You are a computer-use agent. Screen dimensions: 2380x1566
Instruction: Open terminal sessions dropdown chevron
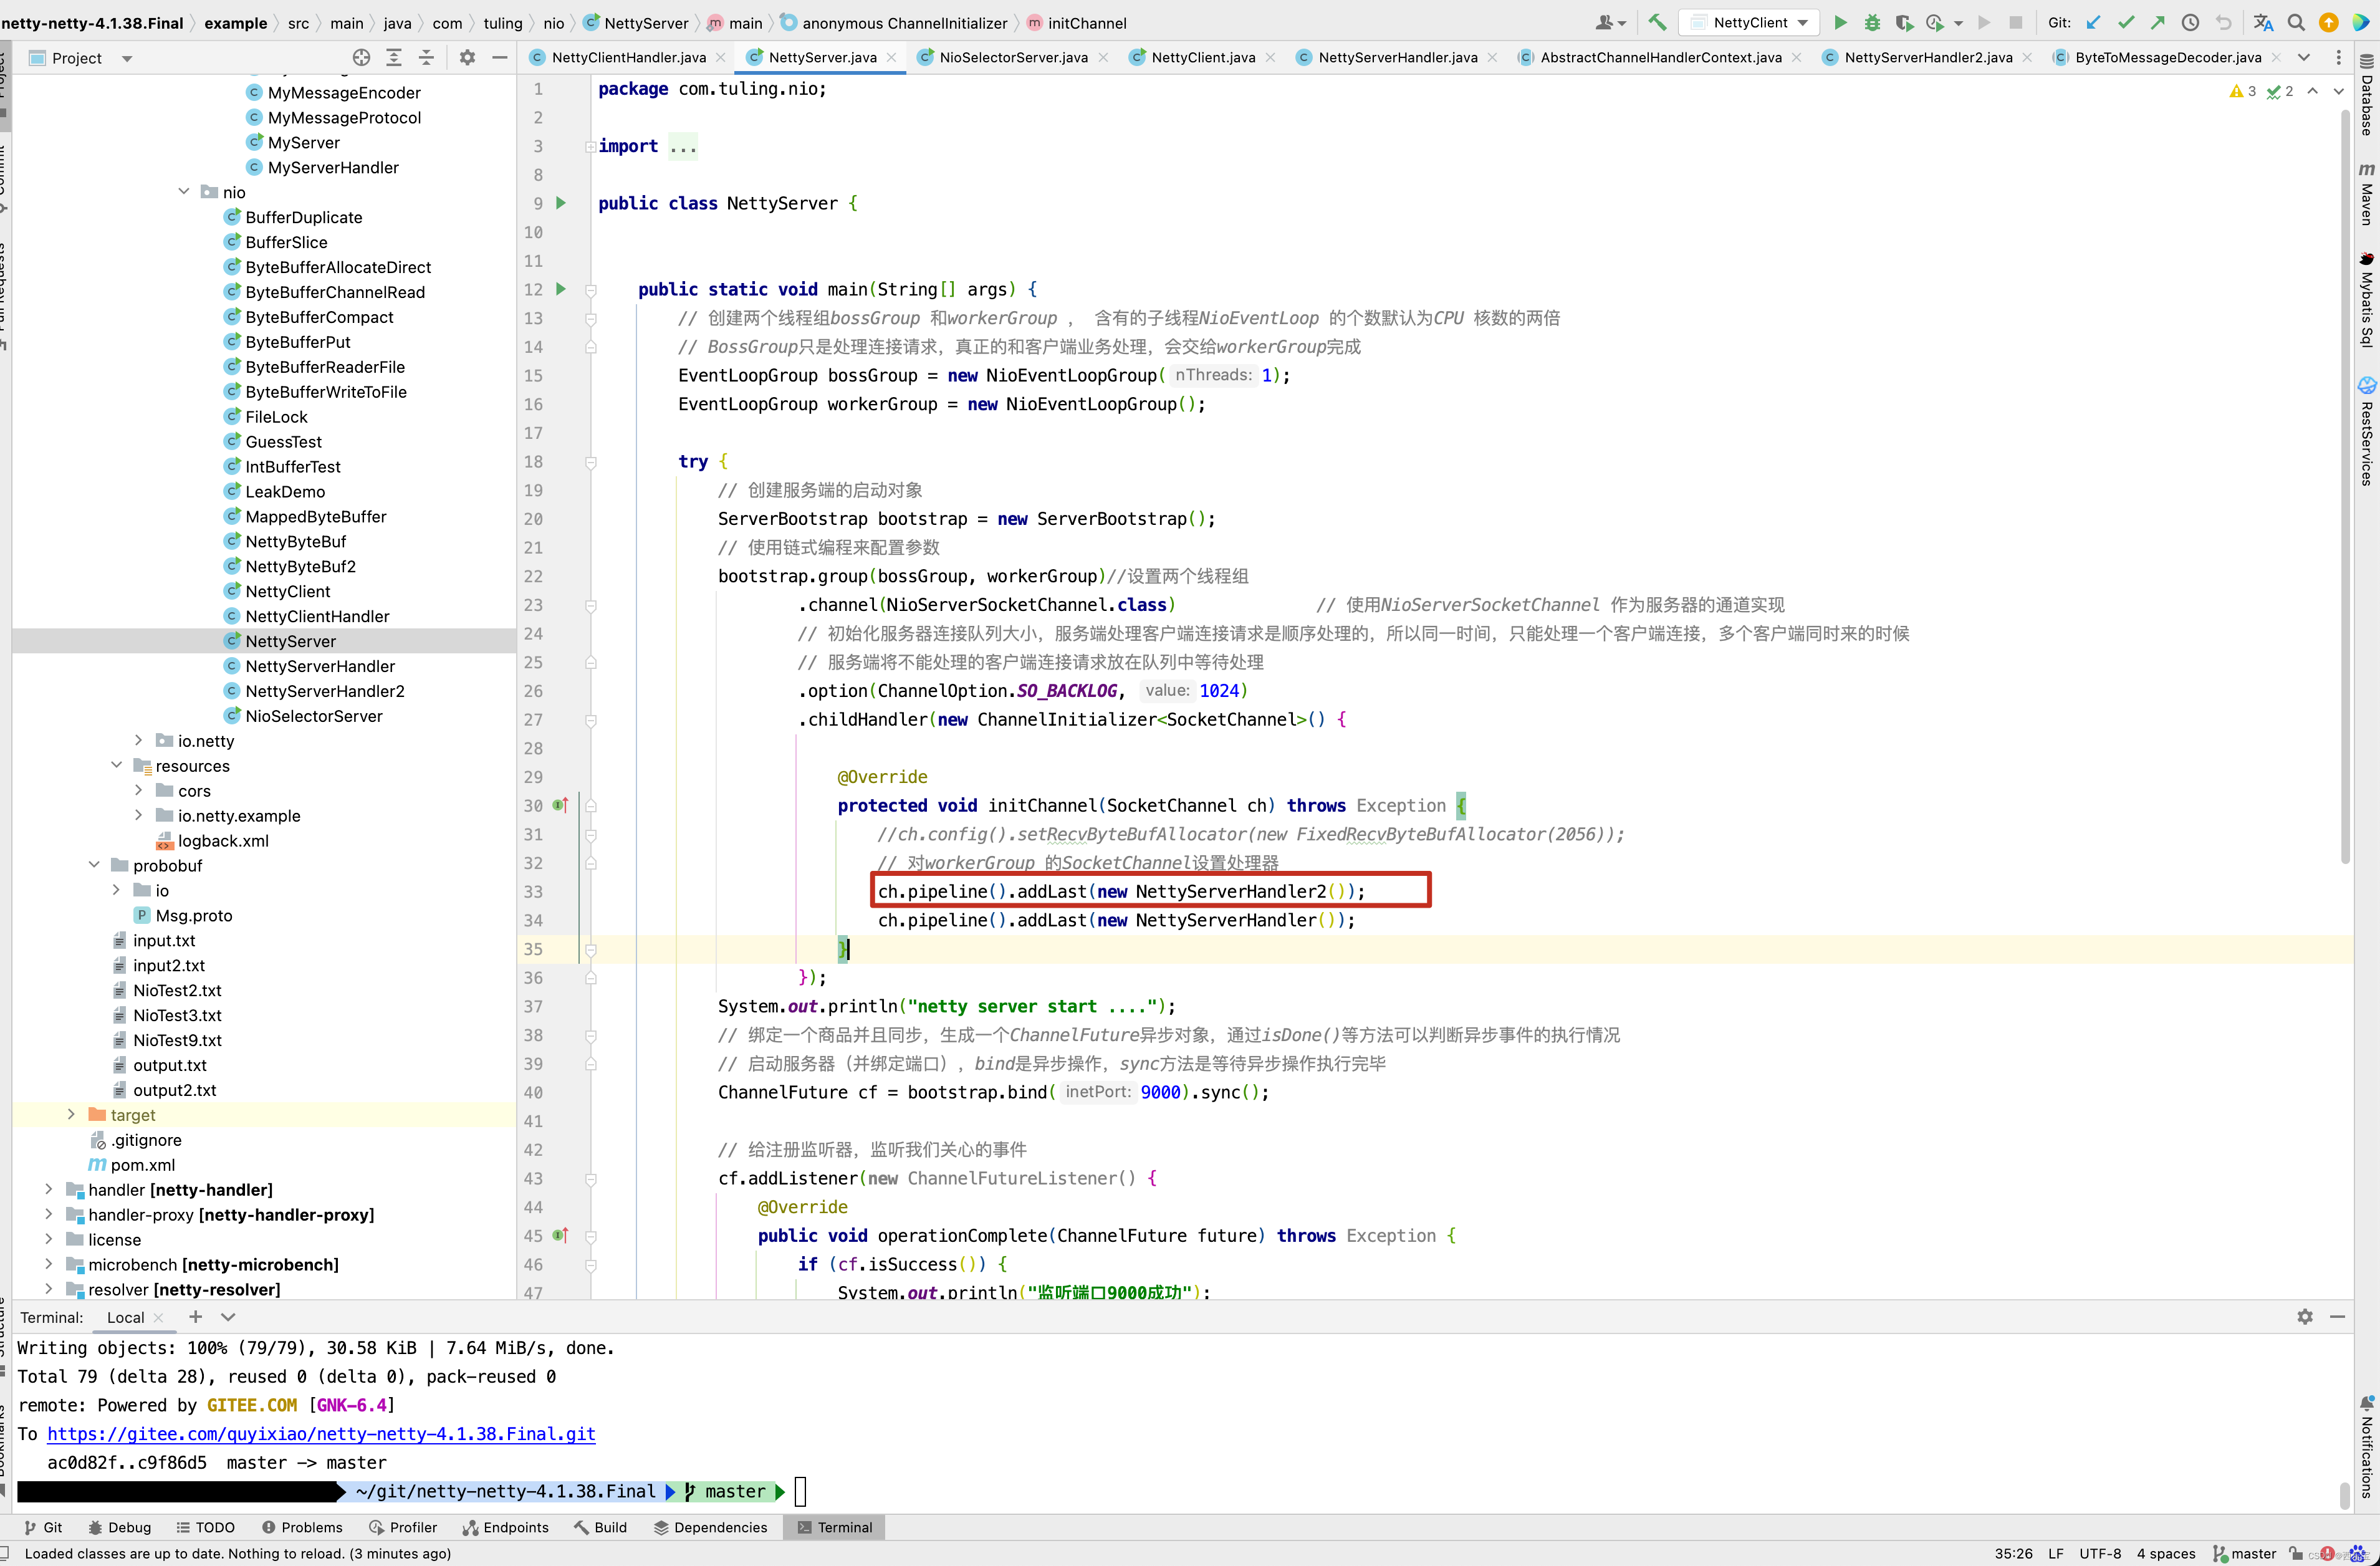pyautogui.click(x=228, y=1317)
